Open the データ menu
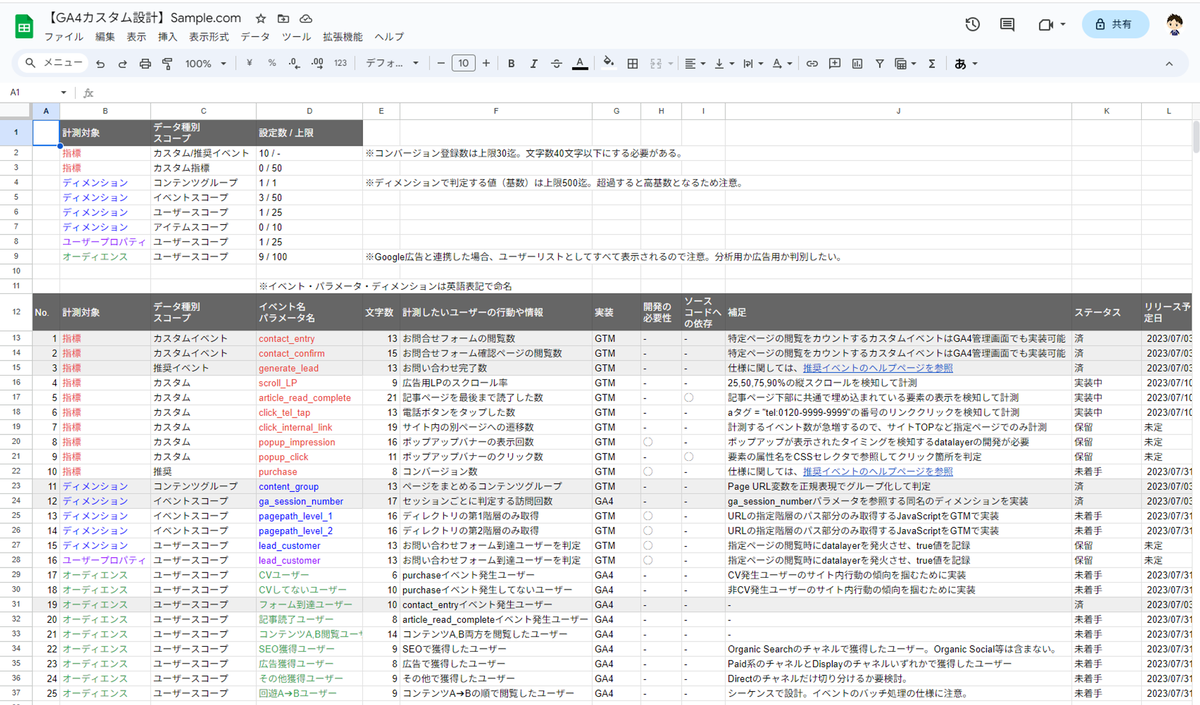Screen dimensions: 1200x705 point(255,37)
